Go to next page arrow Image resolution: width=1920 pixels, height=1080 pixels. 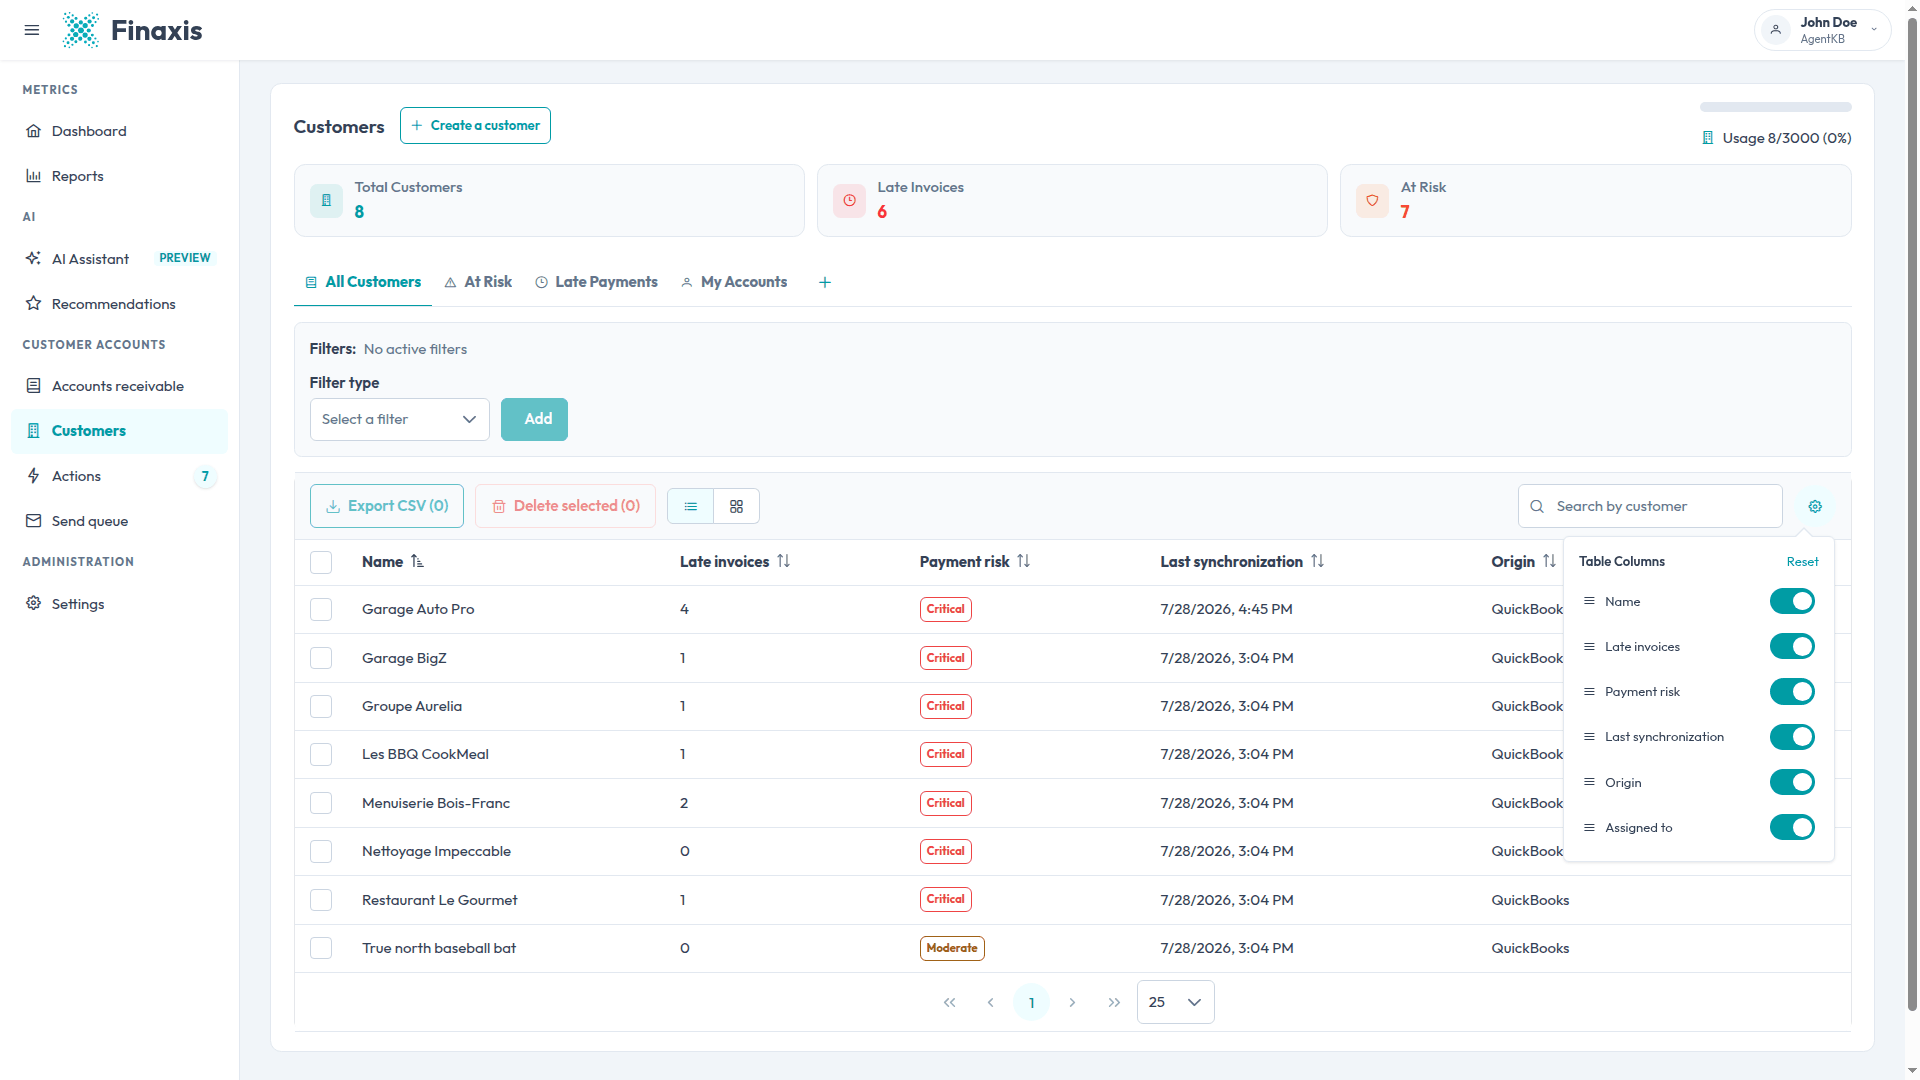pyautogui.click(x=1072, y=1002)
